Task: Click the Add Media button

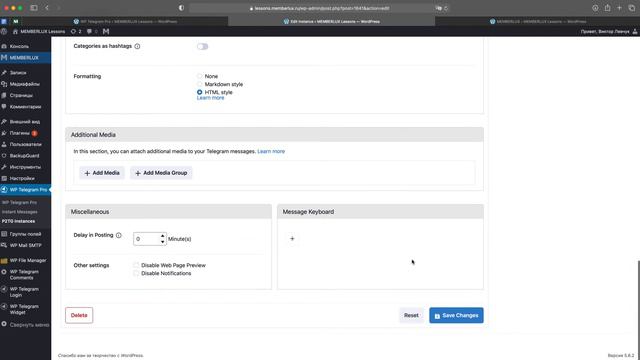Action: click(102, 173)
